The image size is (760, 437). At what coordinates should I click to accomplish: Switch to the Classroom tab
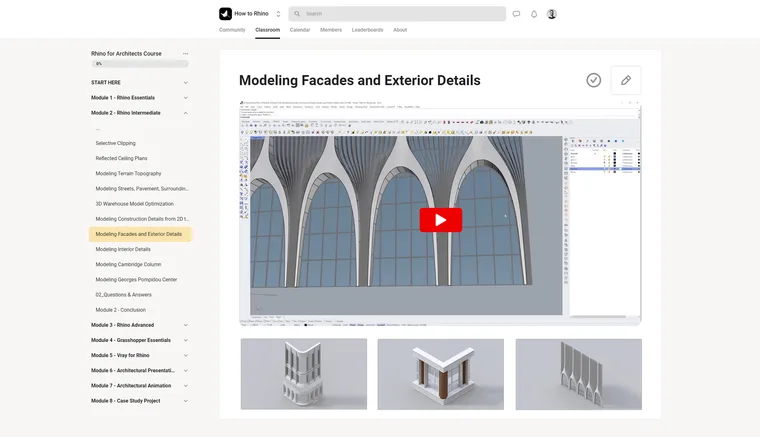[x=268, y=30]
